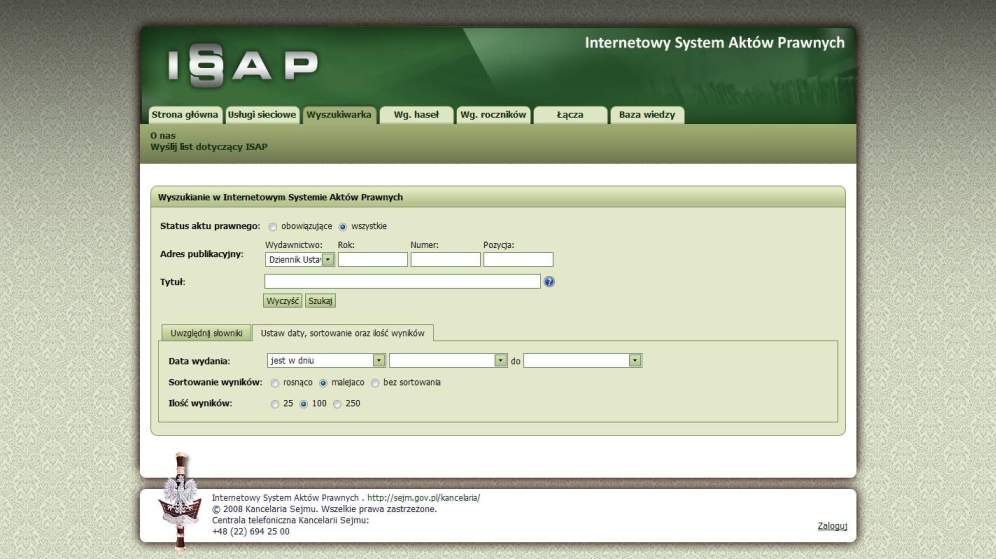The width and height of the screenshot is (996, 559).
Task: Open the 'jest w dniu' date condition dropdown
Action: coord(326,360)
